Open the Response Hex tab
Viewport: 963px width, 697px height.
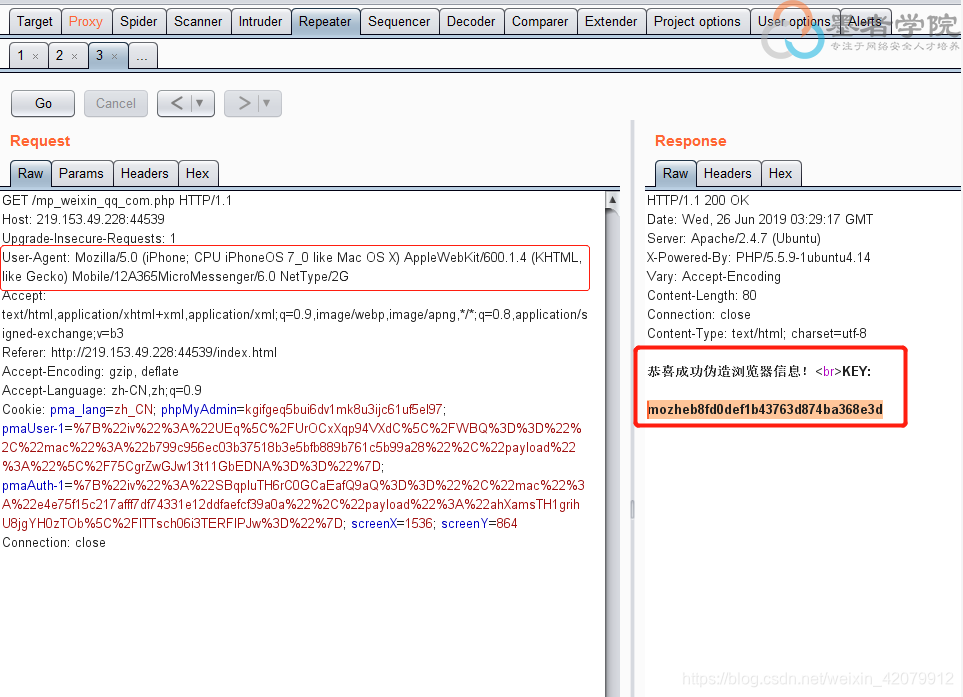pos(781,174)
